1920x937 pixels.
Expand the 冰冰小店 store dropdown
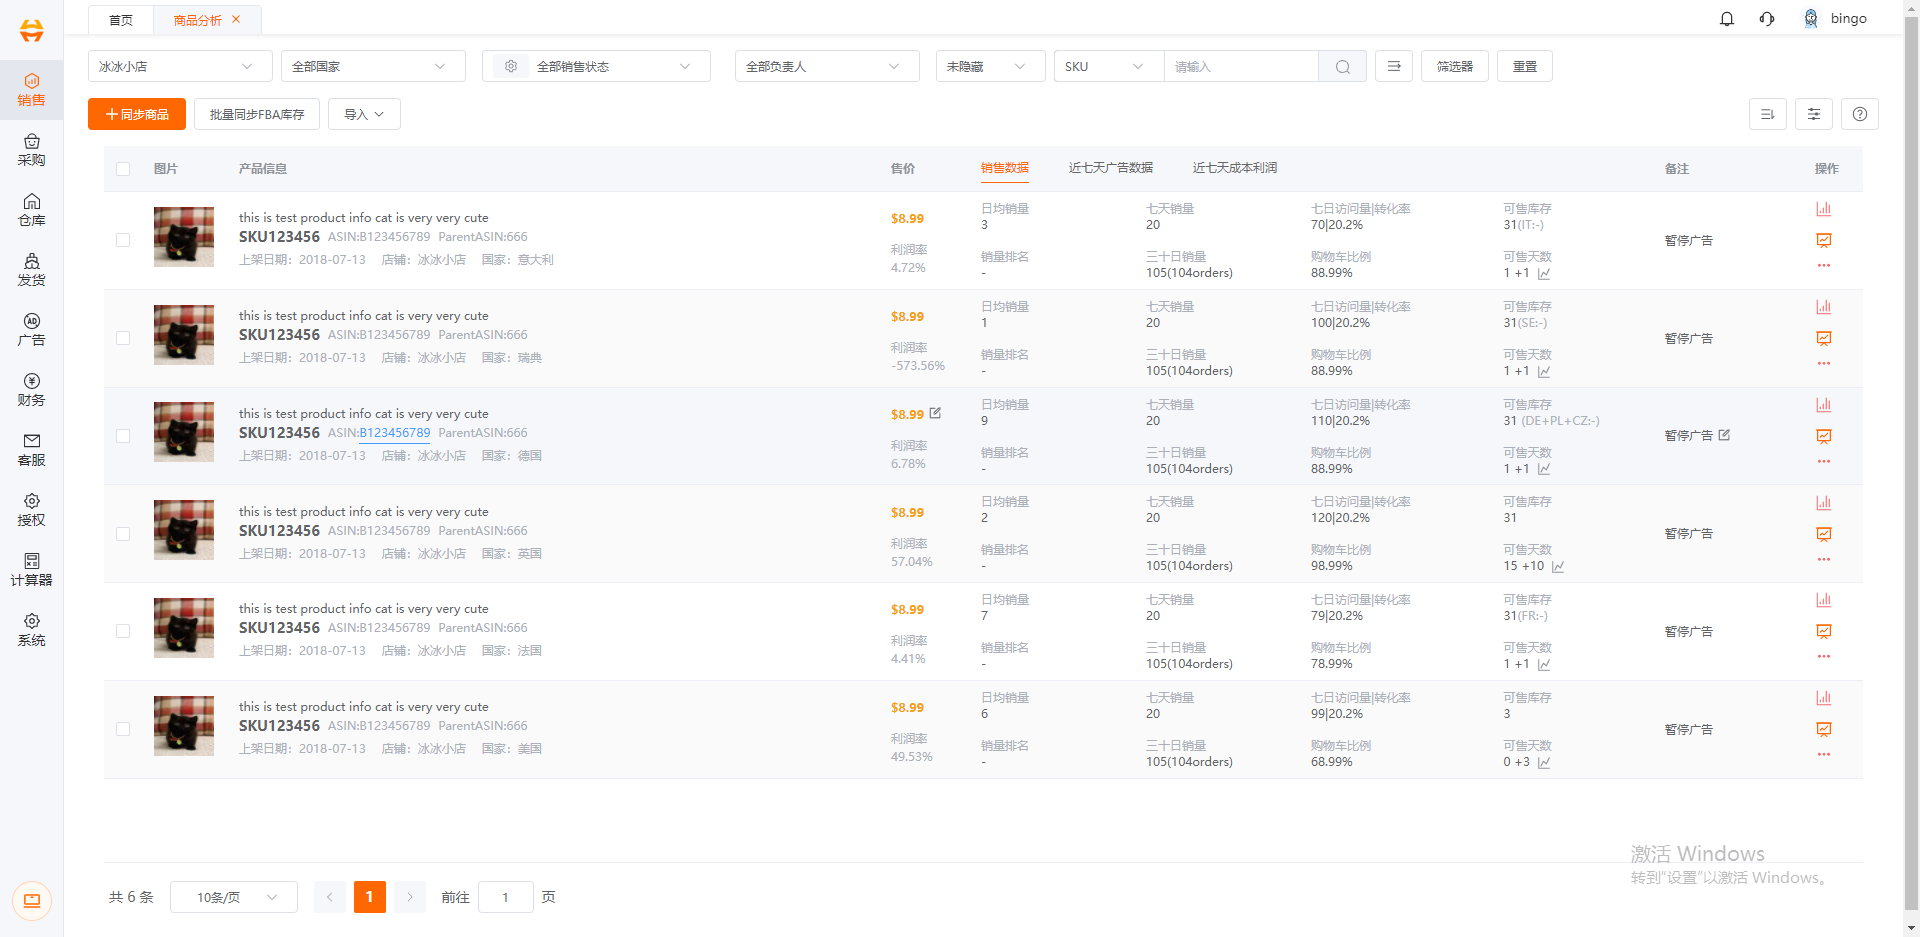180,66
